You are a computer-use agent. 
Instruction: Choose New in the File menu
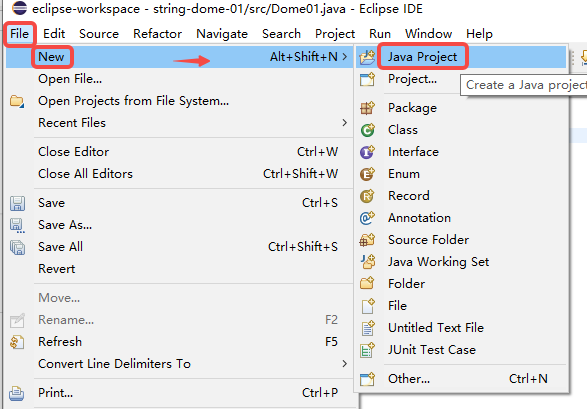180,57
